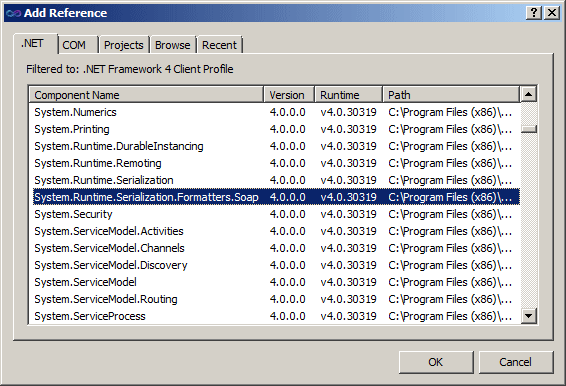
Task: Click version cell of System.Runtime.Remoting
Action: (288, 163)
